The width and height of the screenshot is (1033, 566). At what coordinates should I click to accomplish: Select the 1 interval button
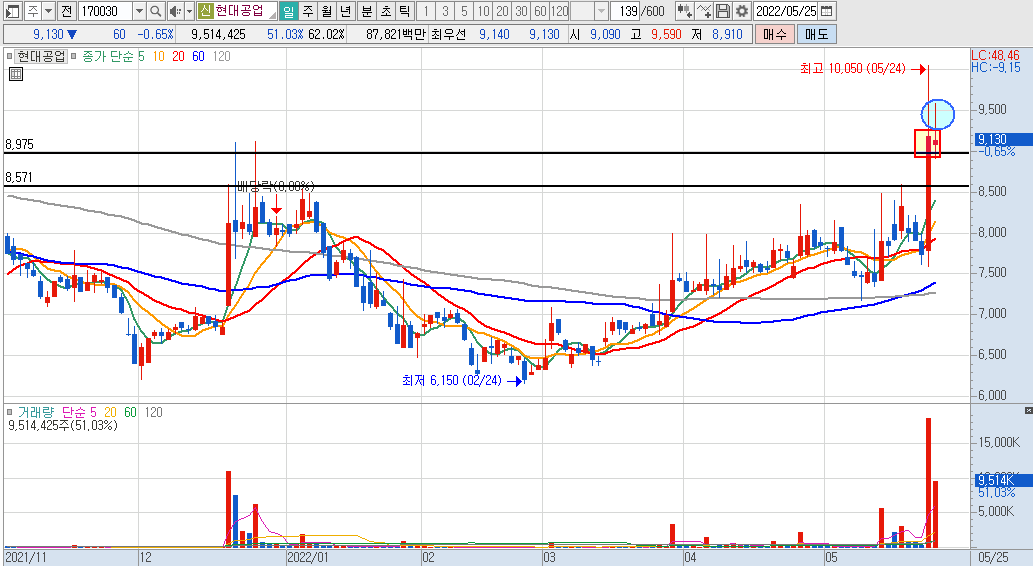pos(426,11)
